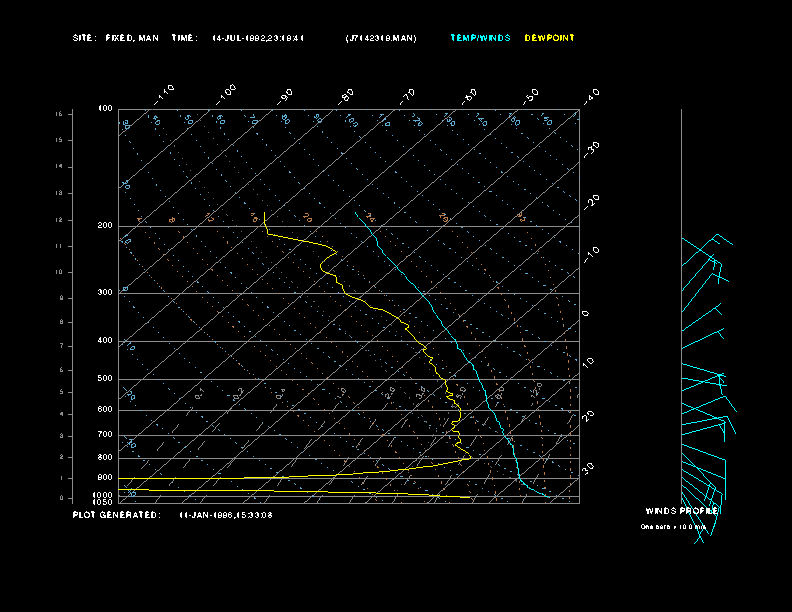Click the 500 pressure level label

coord(105,378)
